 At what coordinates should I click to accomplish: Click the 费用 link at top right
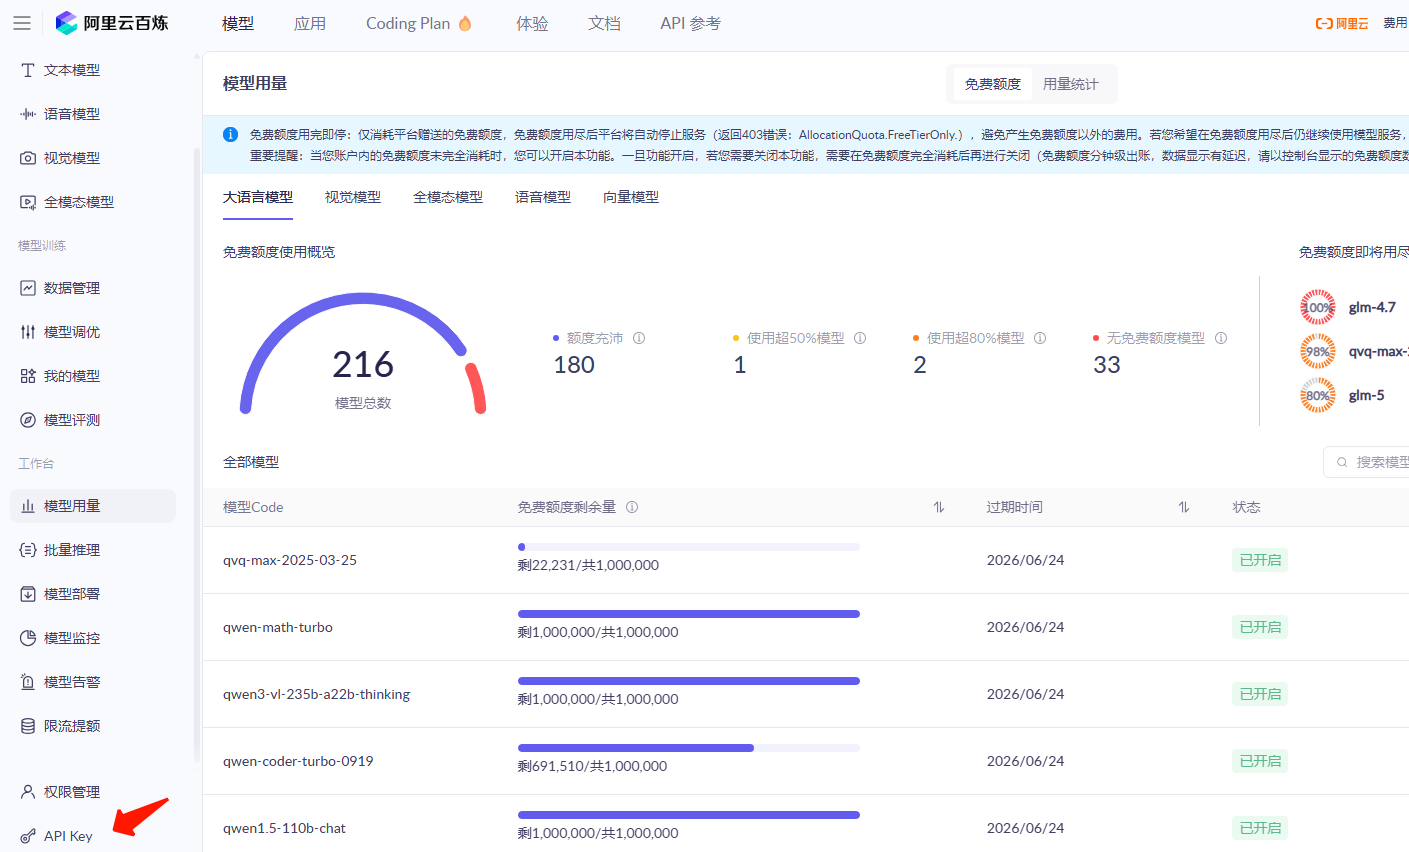pos(1395,23)
